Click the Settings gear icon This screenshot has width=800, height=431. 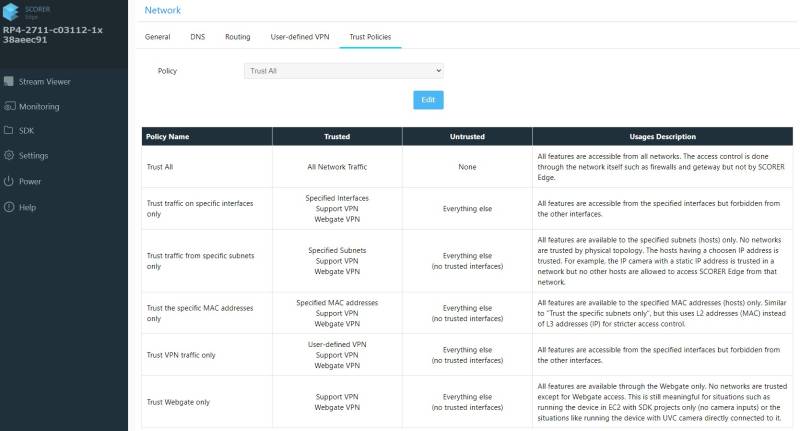[9, 156]
